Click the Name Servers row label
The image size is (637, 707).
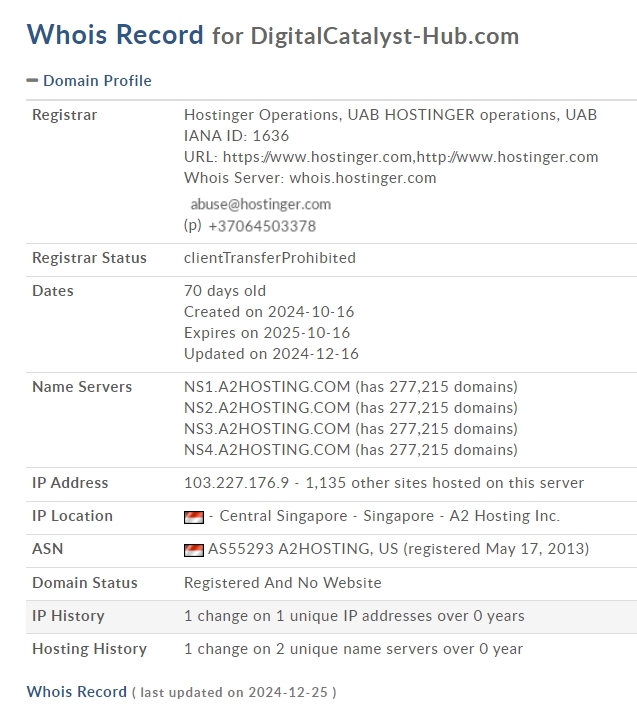(x=82, y=387)
